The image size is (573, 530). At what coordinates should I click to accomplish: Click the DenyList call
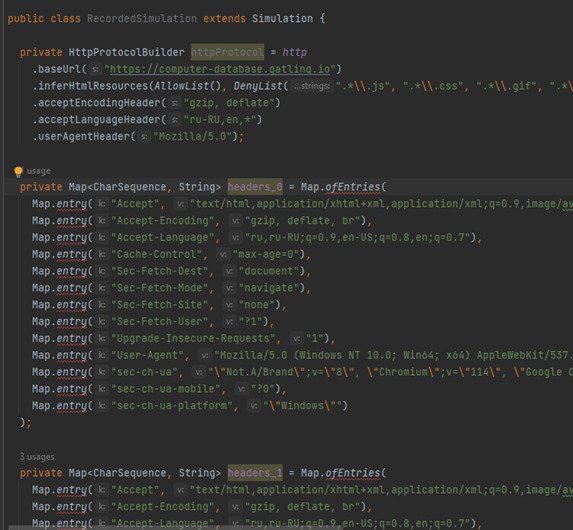click(258, 86)
